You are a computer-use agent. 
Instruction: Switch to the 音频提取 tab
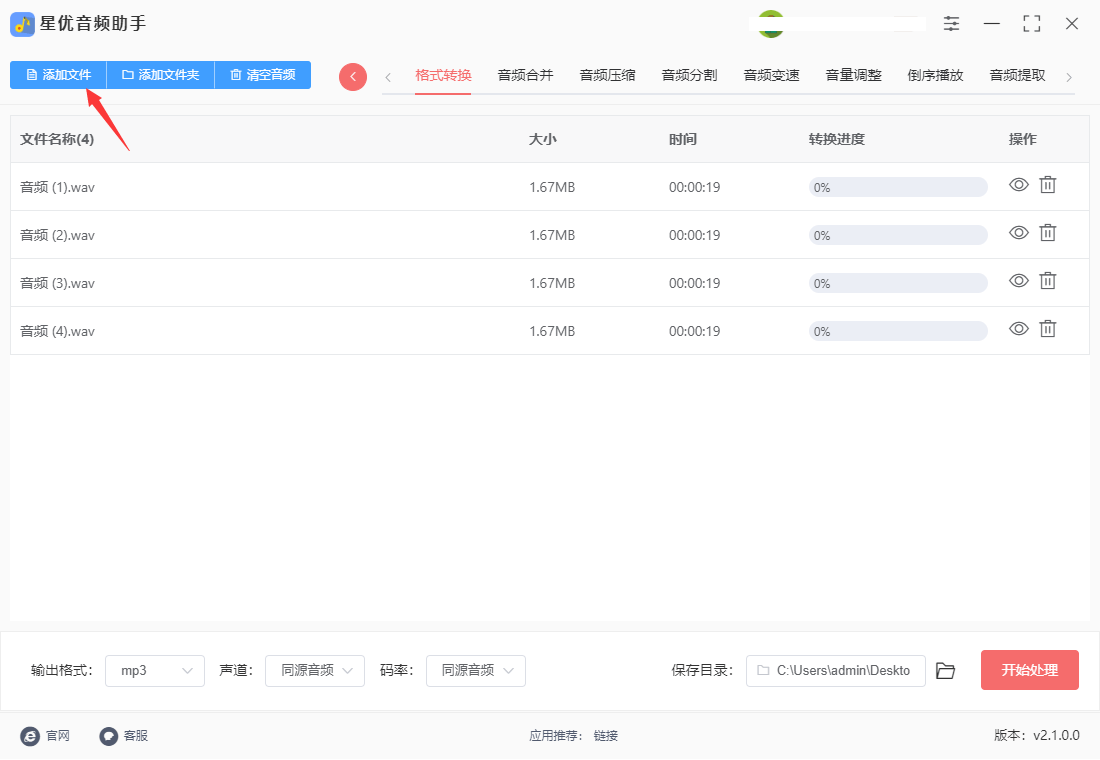[1017, 75]
